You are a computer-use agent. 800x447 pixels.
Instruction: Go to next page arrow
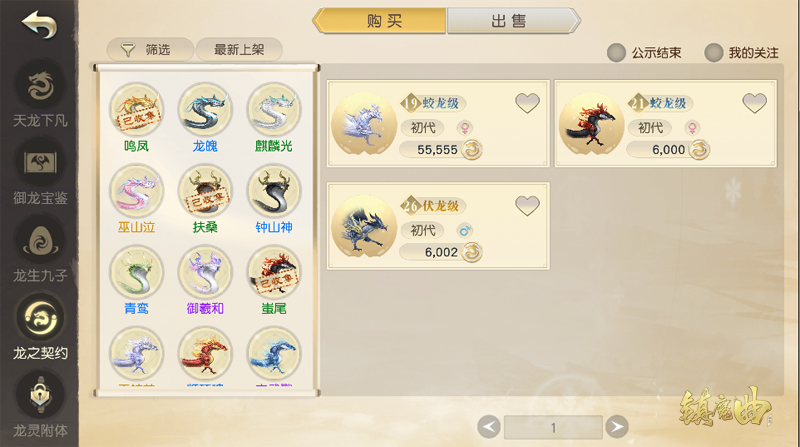point(617,427)
